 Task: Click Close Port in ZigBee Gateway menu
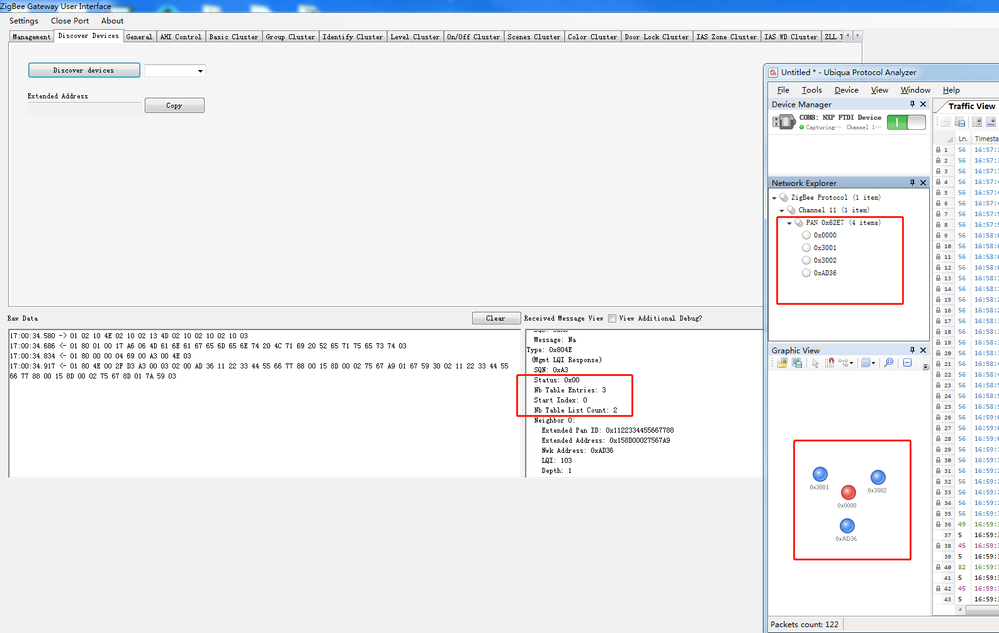coord(69,20)
